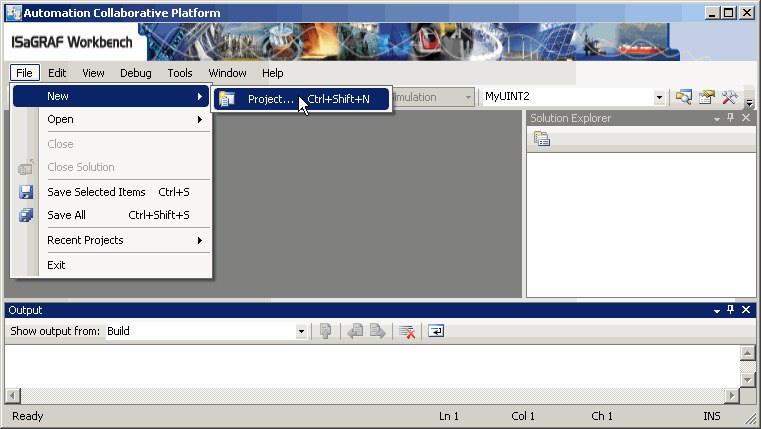Open the Show output from Build dropdown
This screenshot has height=429, width=761.
[301, 331]
